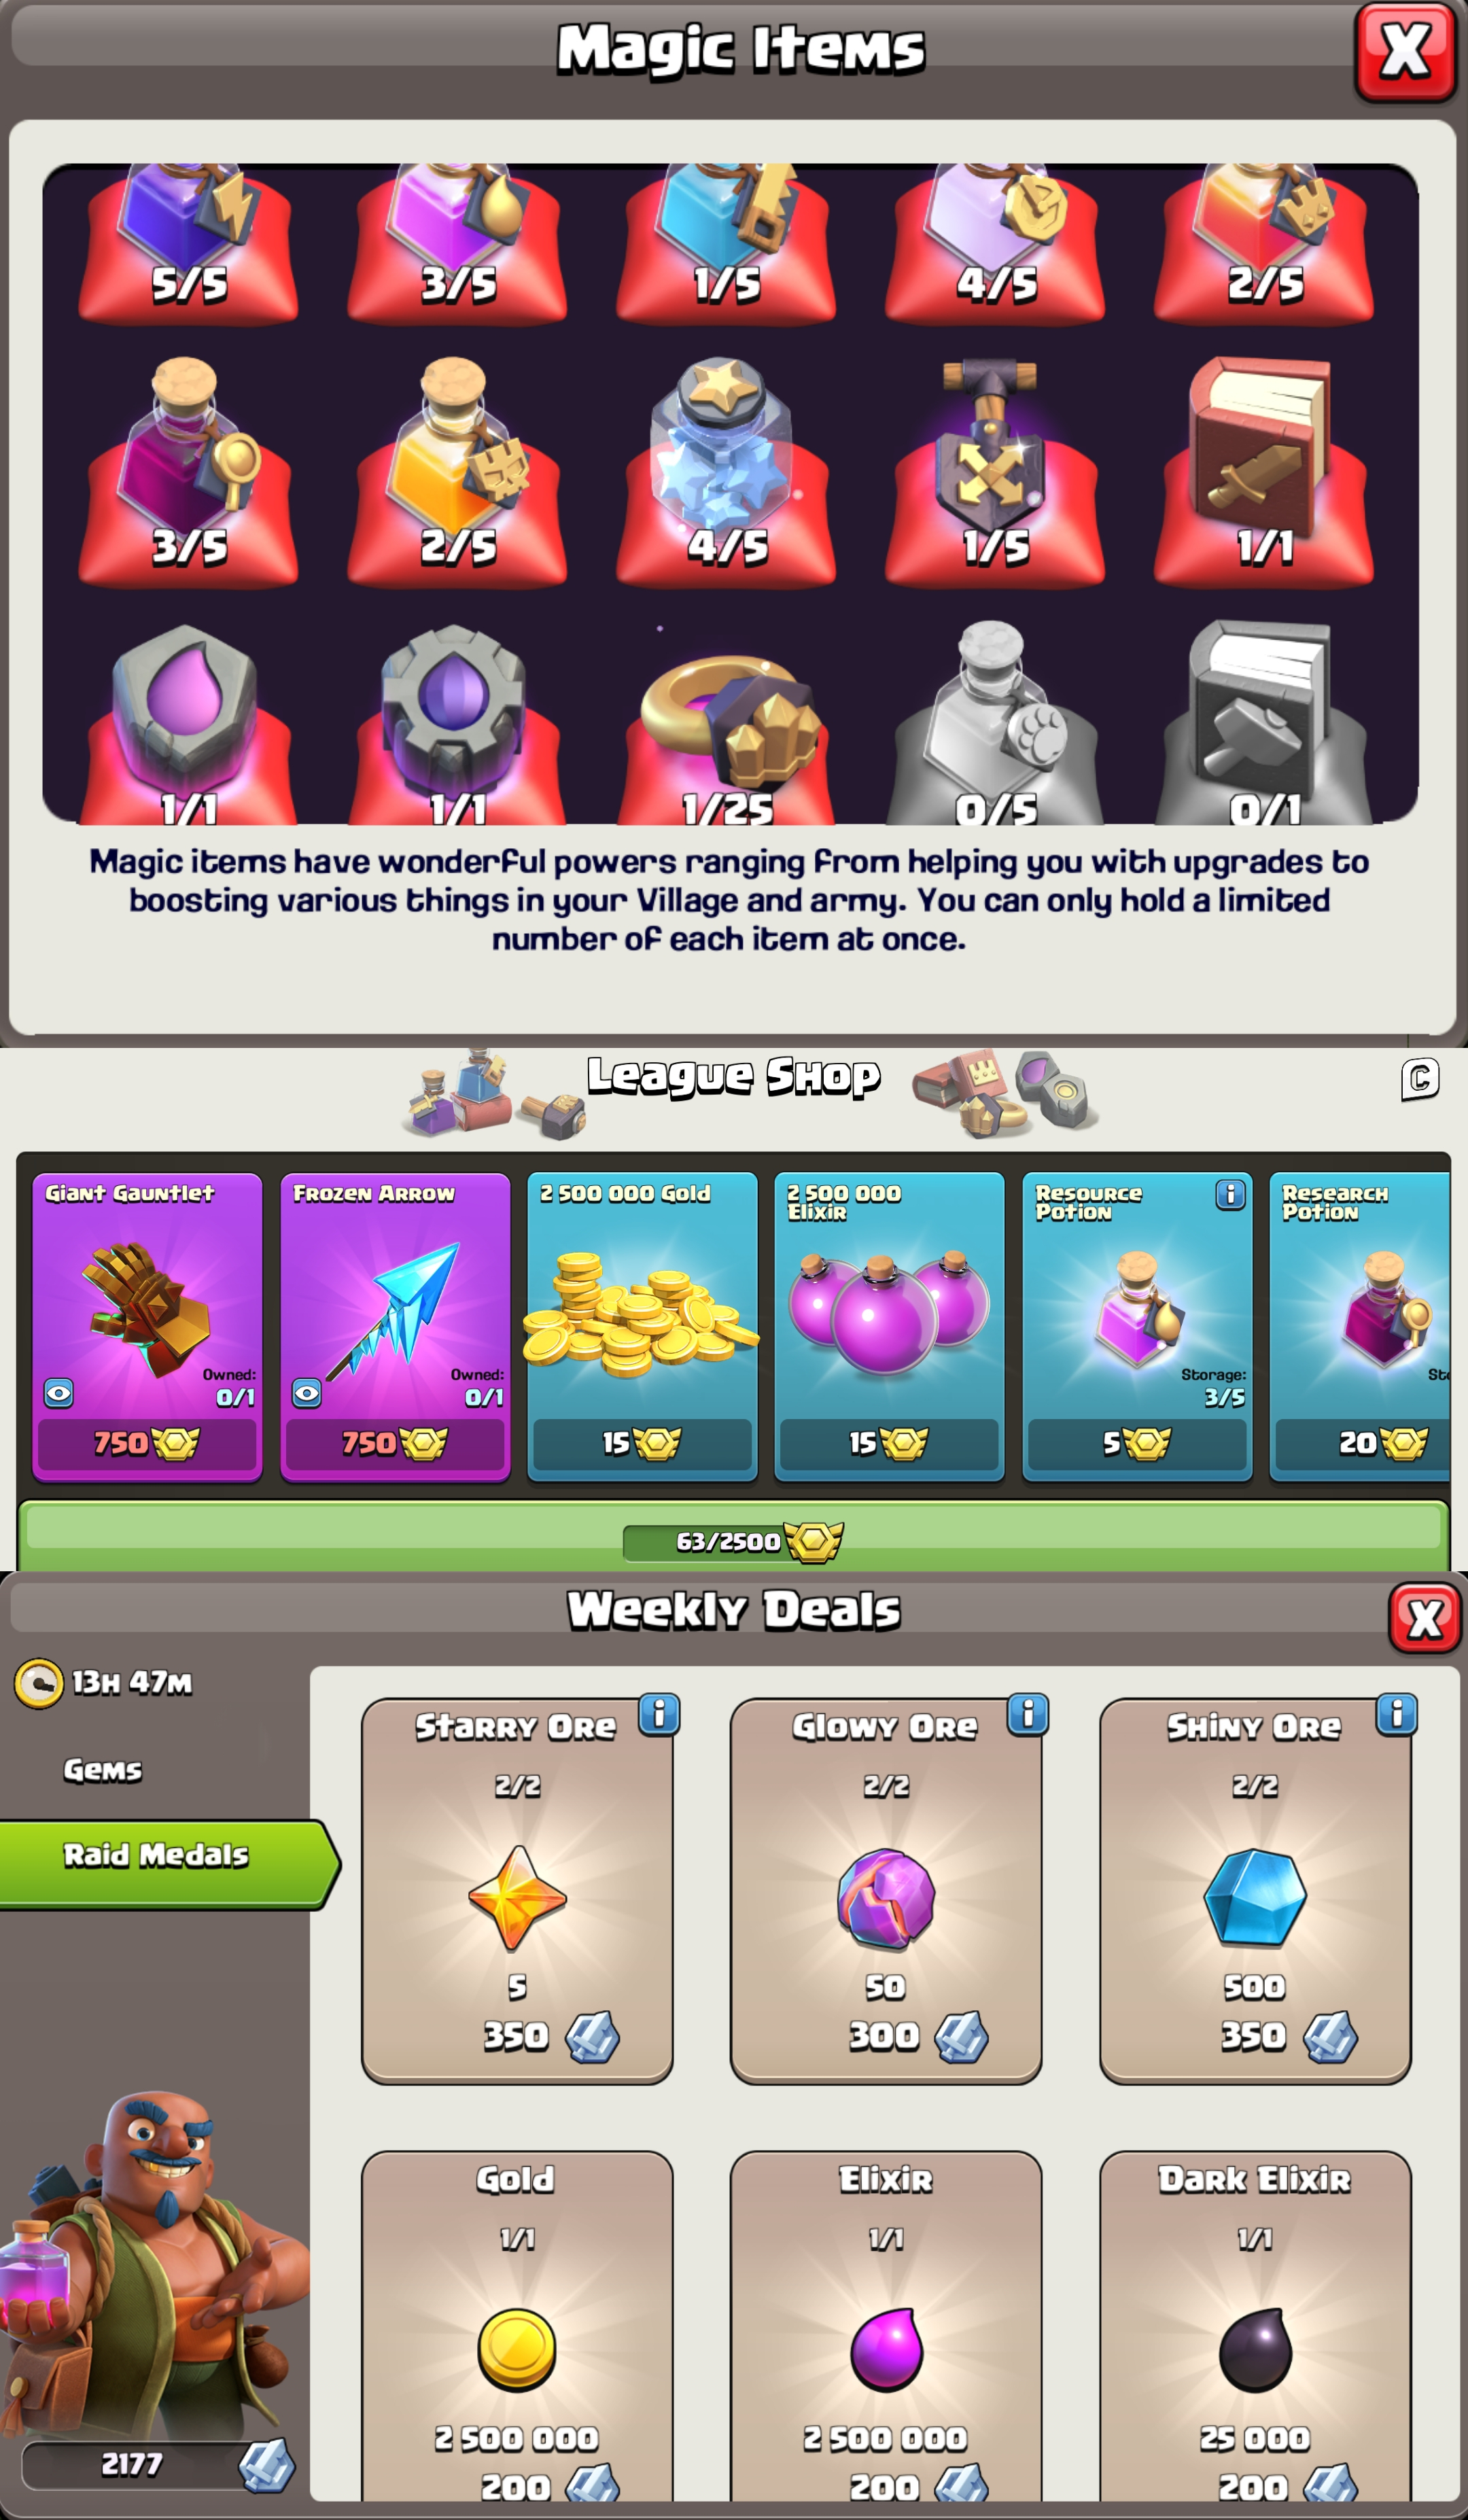The height and width of the screenshot is (2520, 1468).
Task: Open the Shovel of Obstacles item
Action: point(994,470)
